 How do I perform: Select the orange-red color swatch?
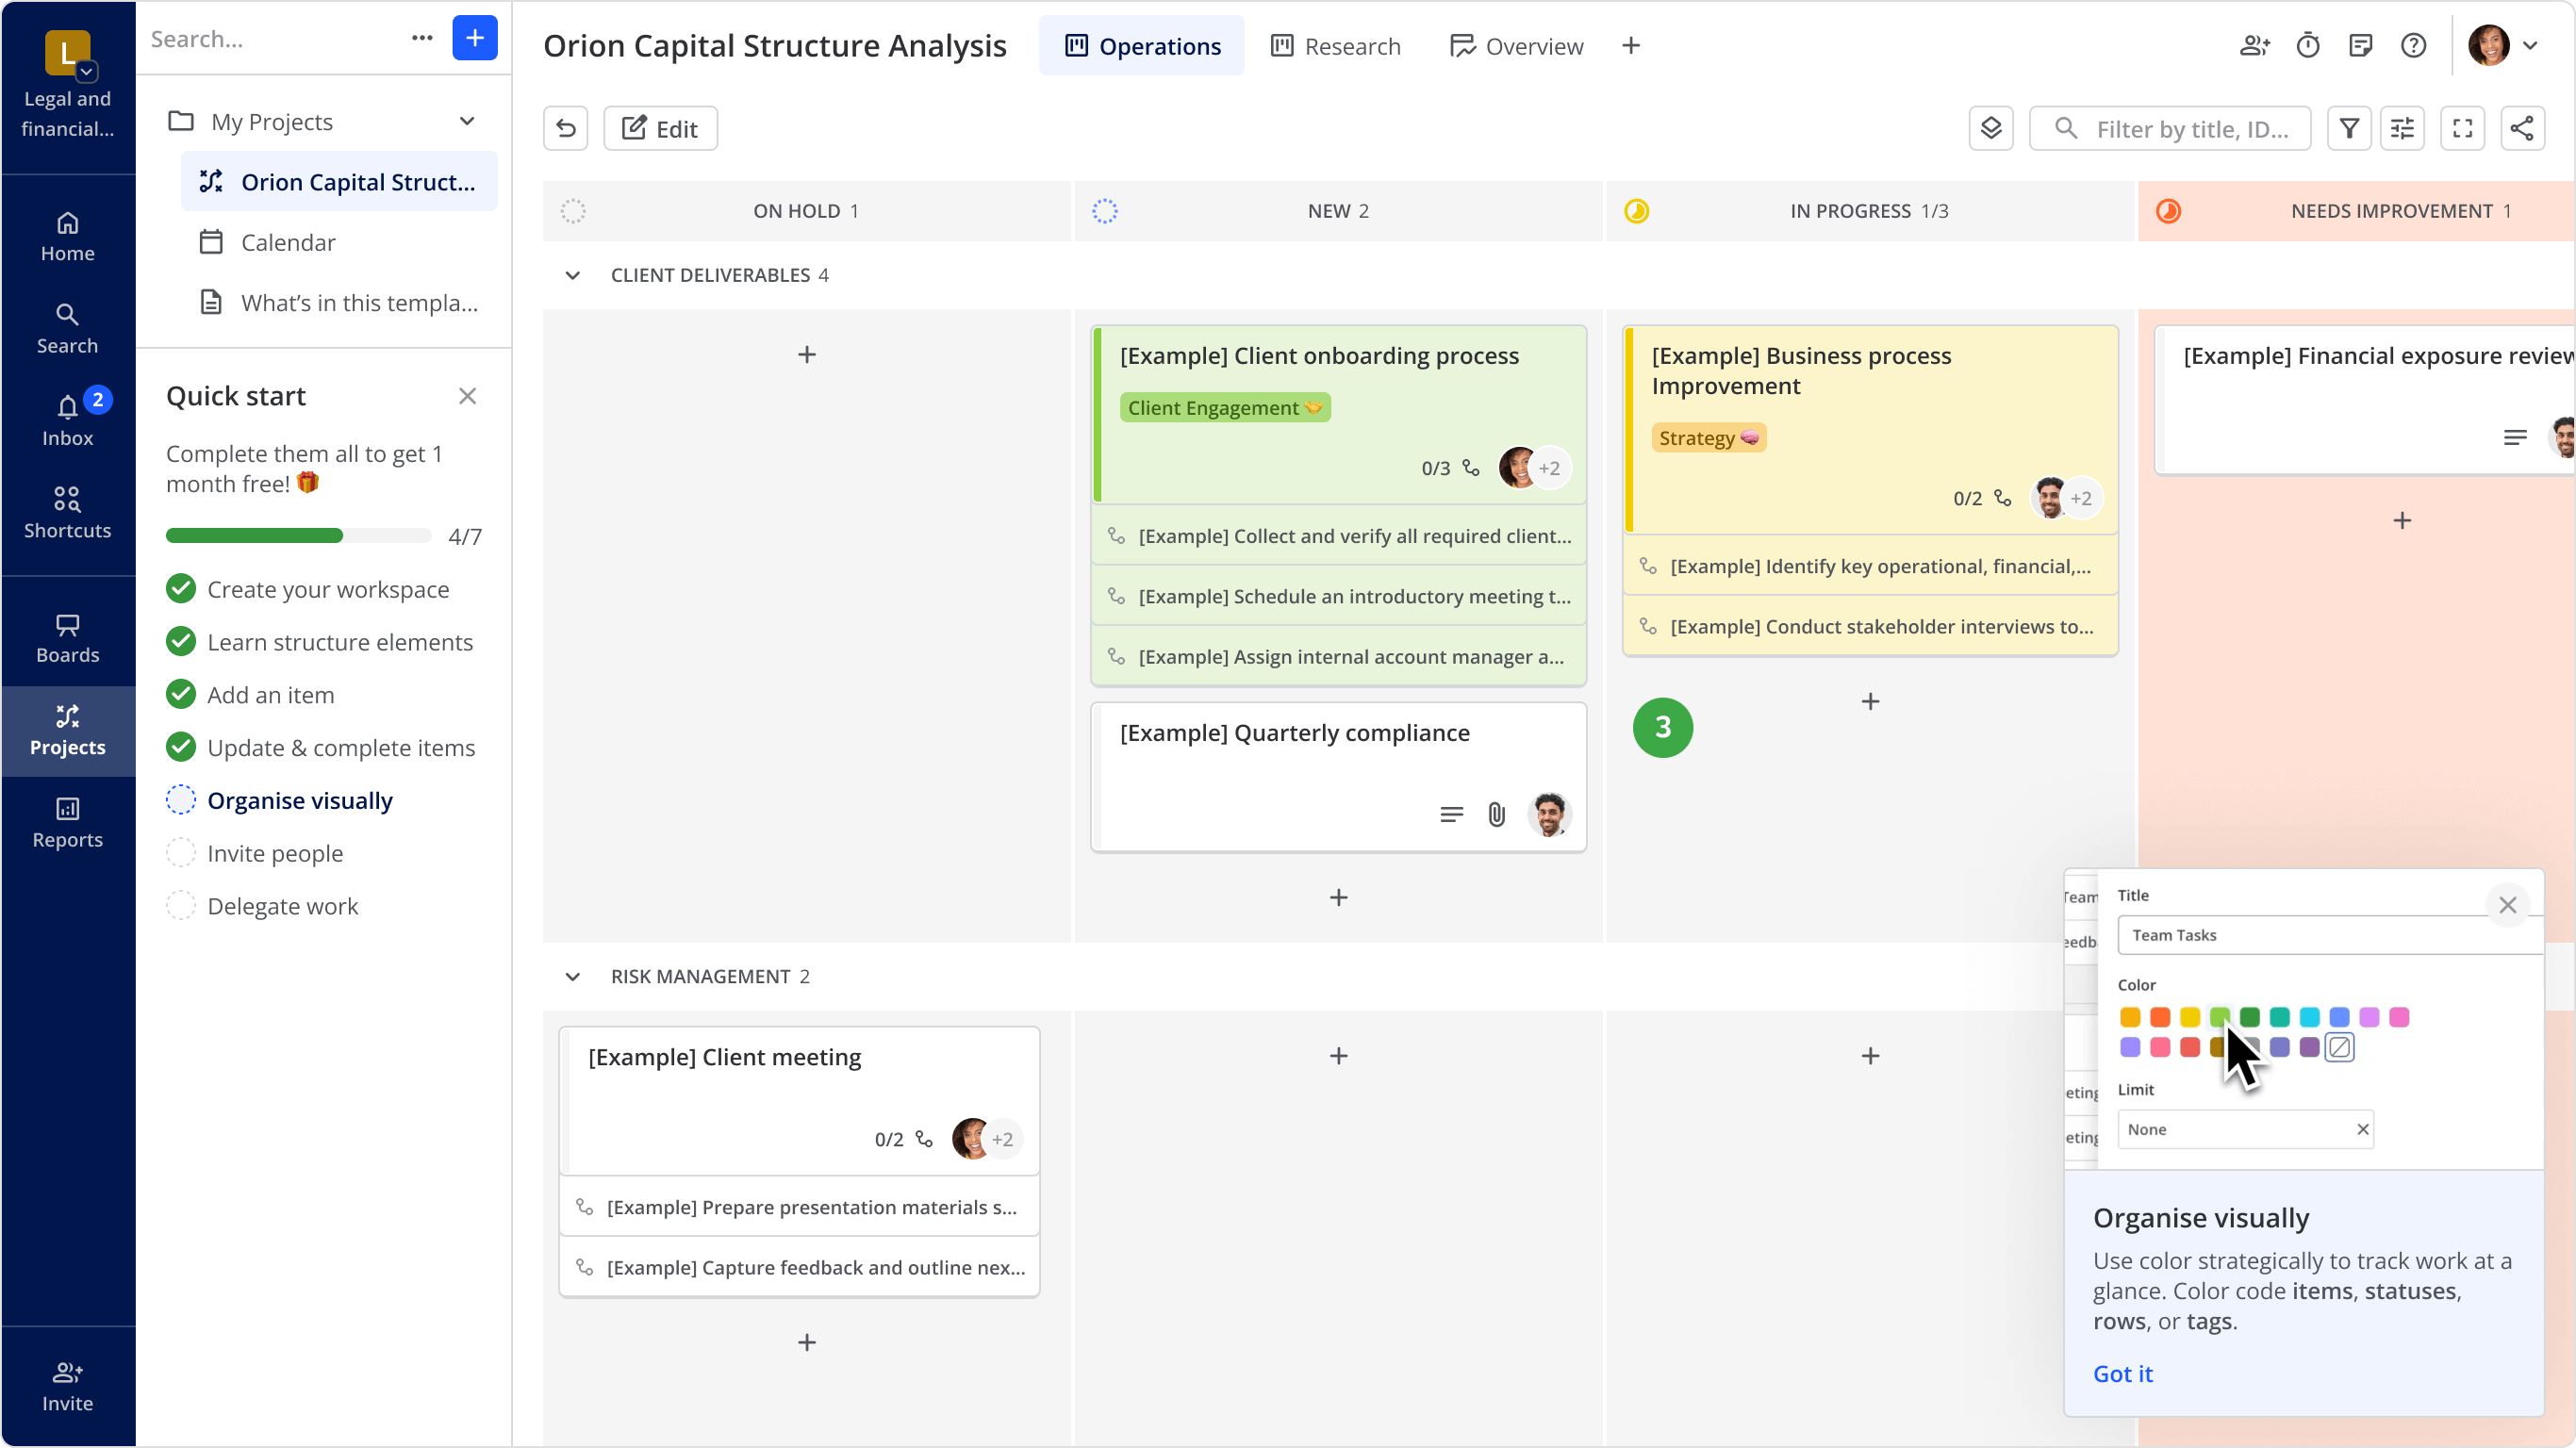tap(2160, 1017)
